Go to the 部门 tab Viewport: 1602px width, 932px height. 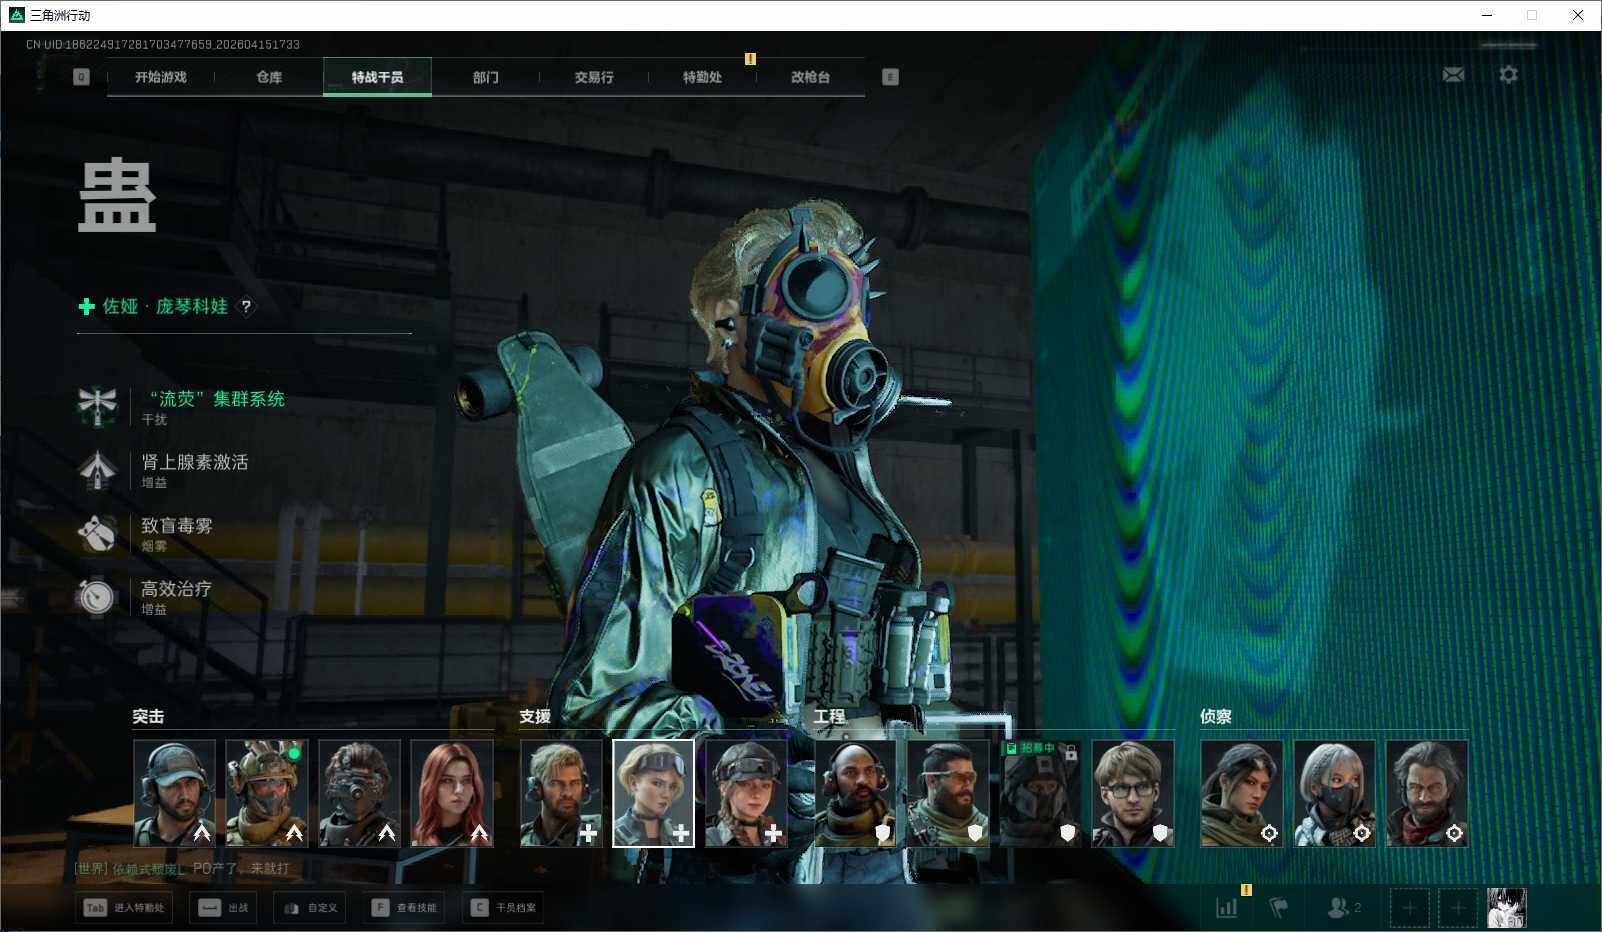pos(486,77)
